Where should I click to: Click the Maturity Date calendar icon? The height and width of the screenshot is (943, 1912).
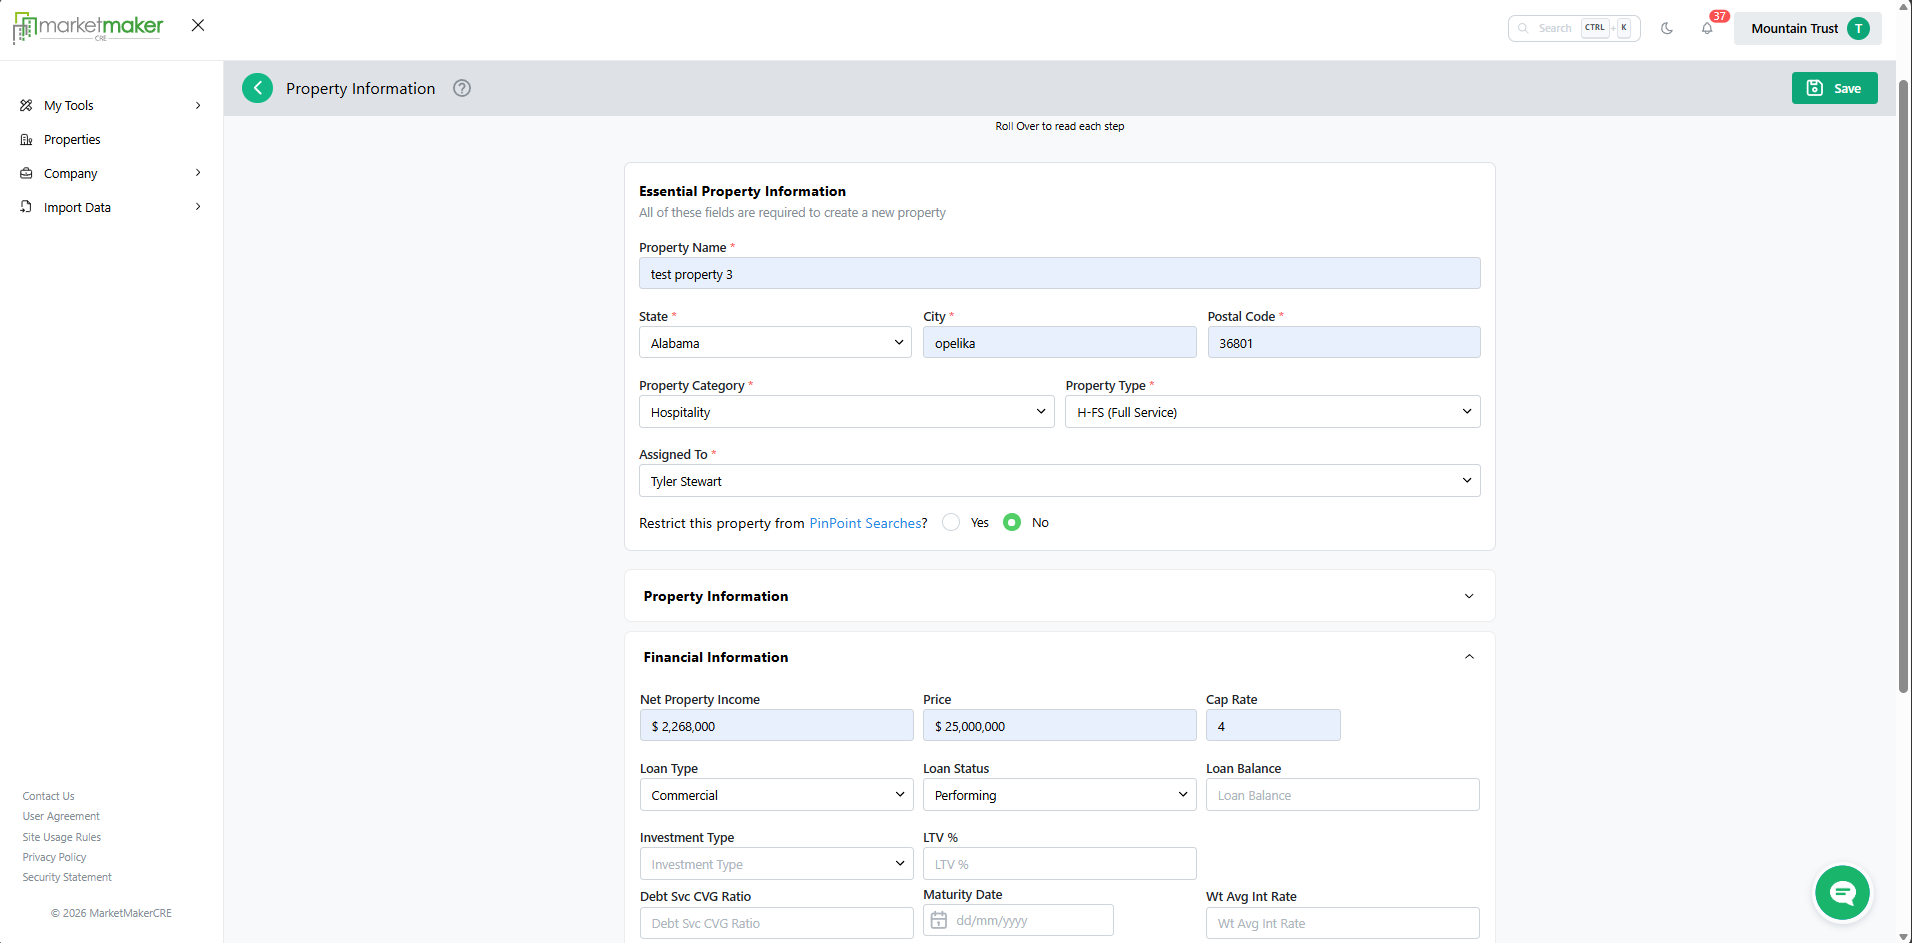point(939,920)
